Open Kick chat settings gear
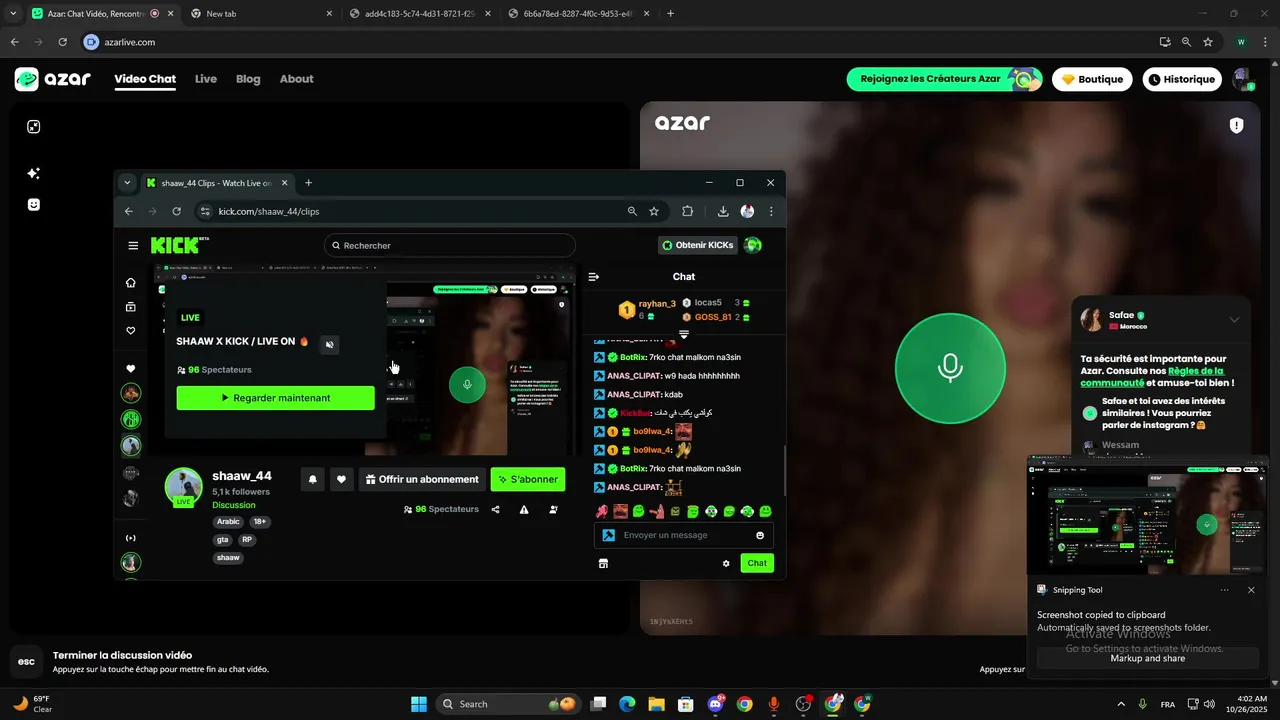 726,563
